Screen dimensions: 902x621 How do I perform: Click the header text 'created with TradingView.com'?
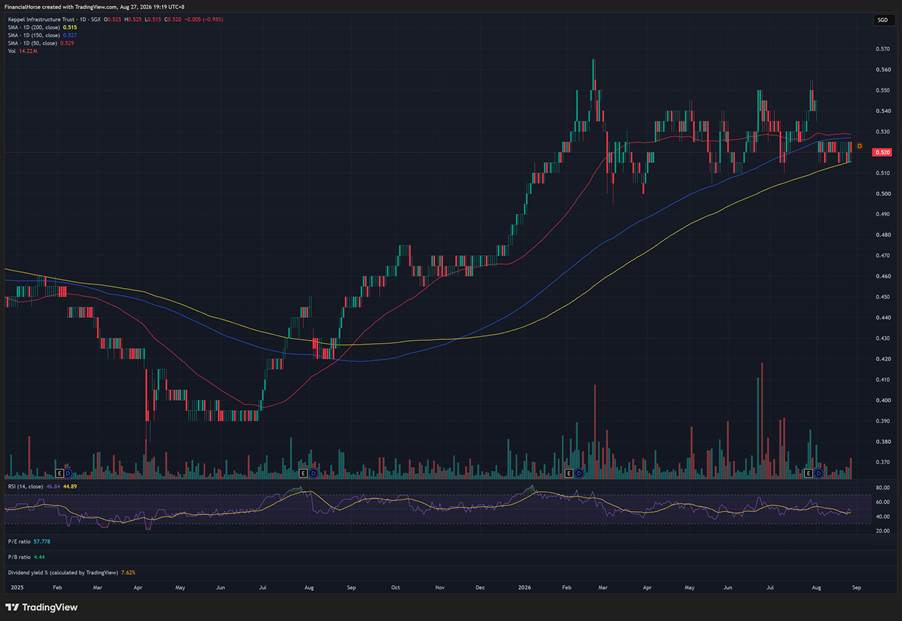pyautogui.click(x=79, y=7)
